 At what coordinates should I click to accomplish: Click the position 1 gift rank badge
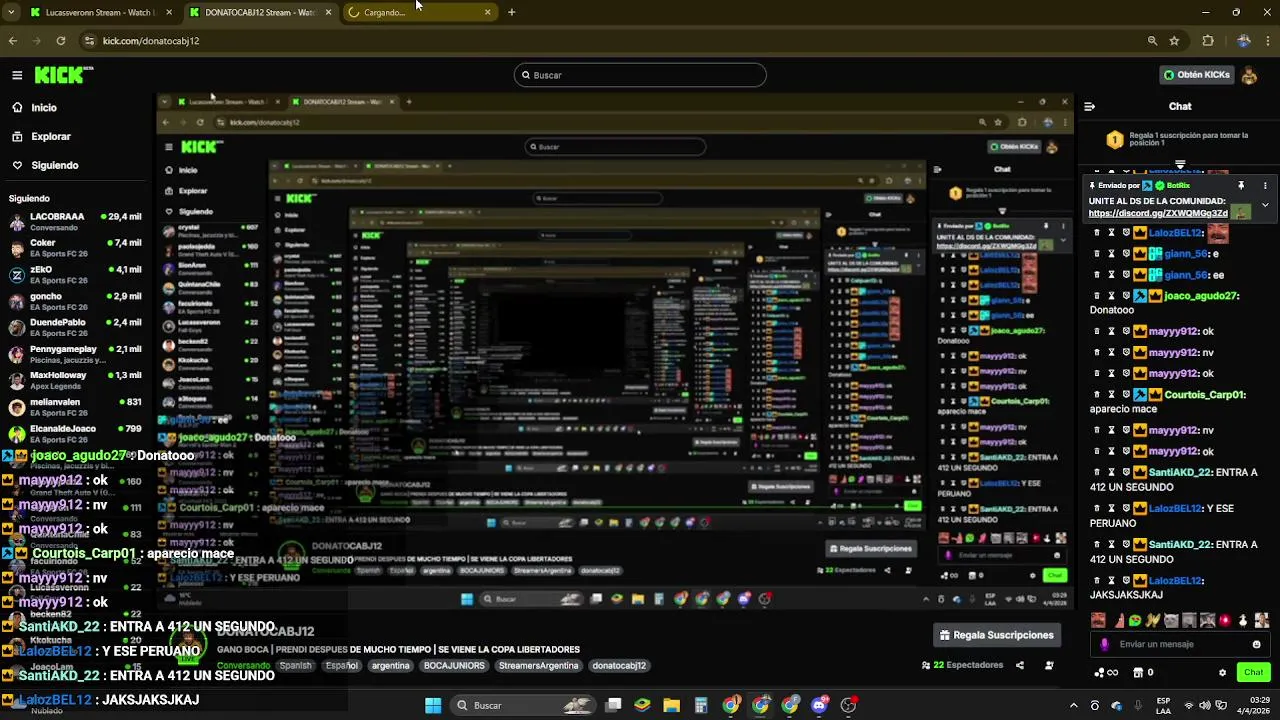(1114, 140)
